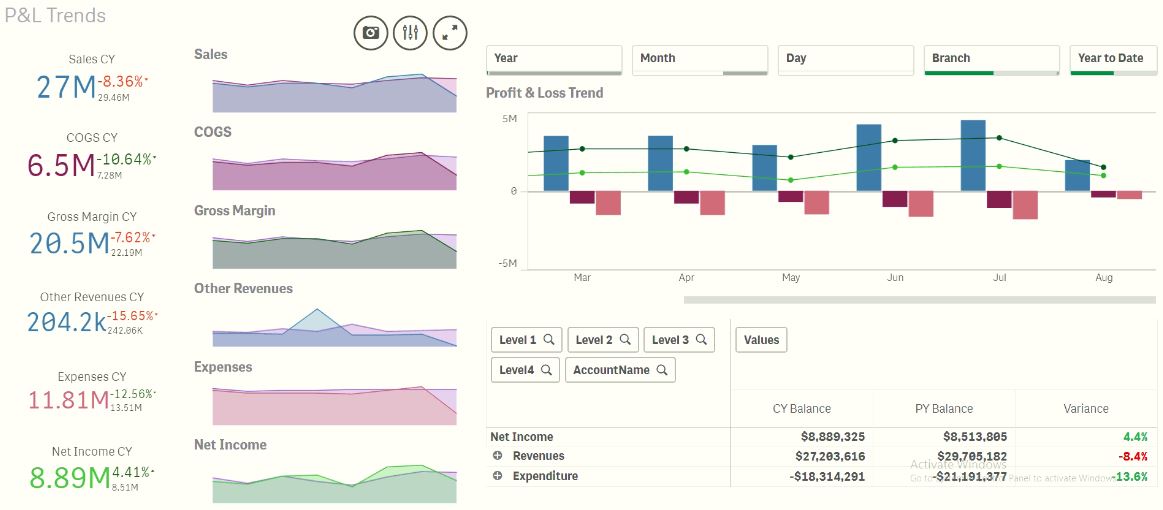The width and height of the screenshot is (1163, 510).
Task: Click the Gross Margin trend area chart
Action: pyautogui.click(x=335, y=249)
